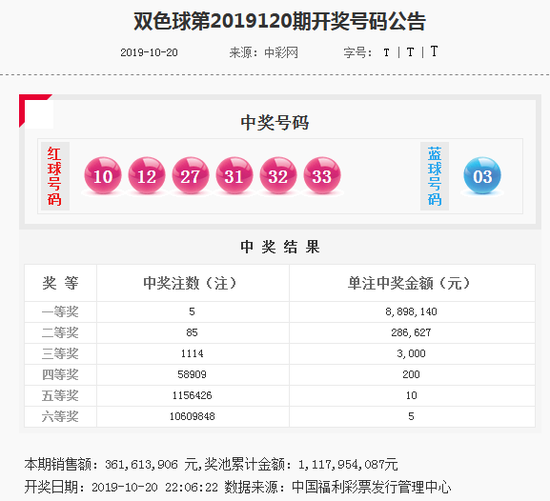
Task: Click red ball number 10
Action: (x=103, y=175)
